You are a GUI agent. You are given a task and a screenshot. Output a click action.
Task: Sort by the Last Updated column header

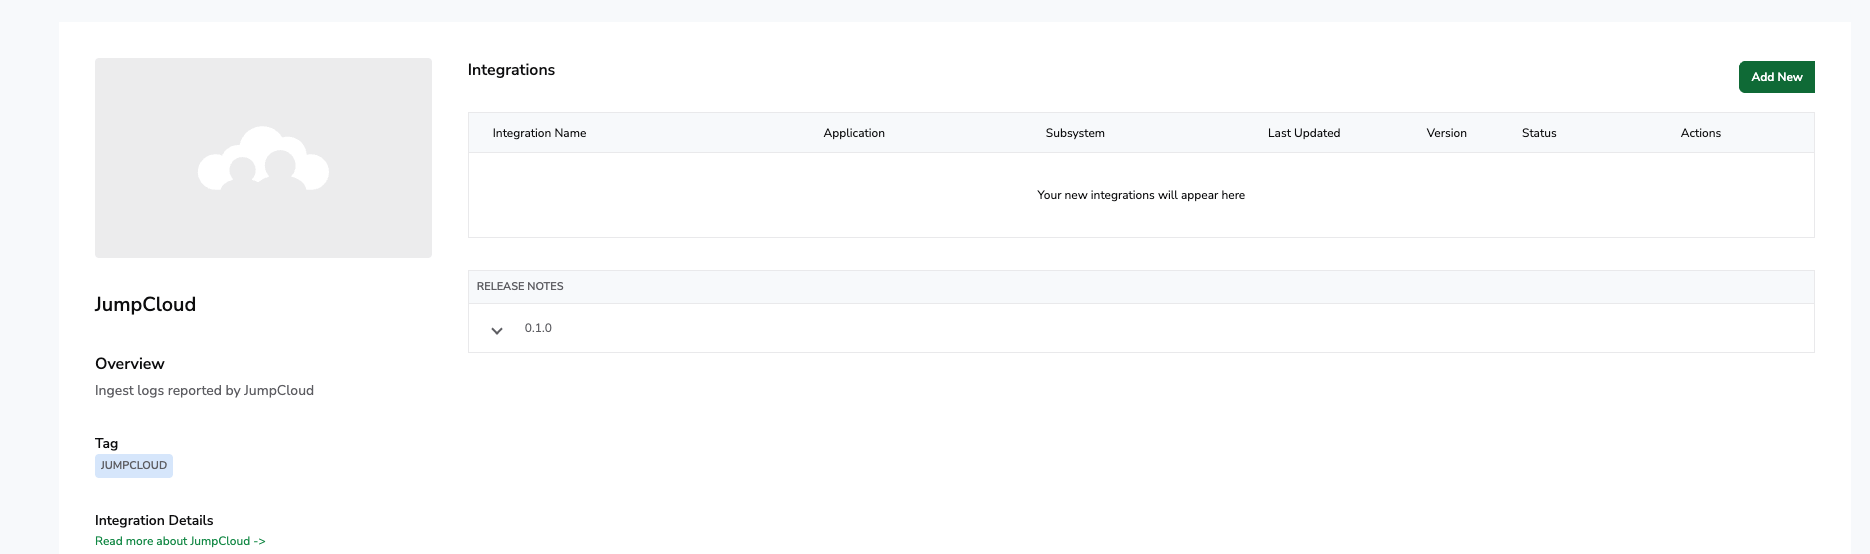(x=1303, y=133)
